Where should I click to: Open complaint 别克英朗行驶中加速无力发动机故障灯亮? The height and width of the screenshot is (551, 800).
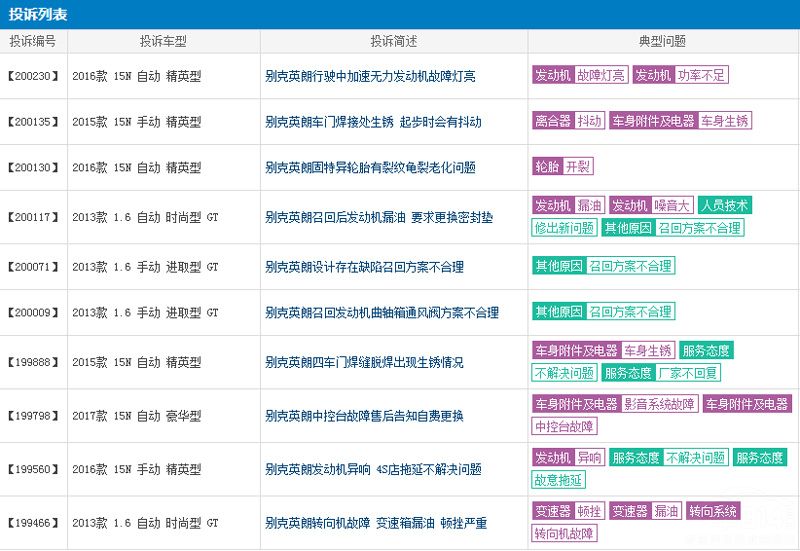tap(370, 76)
